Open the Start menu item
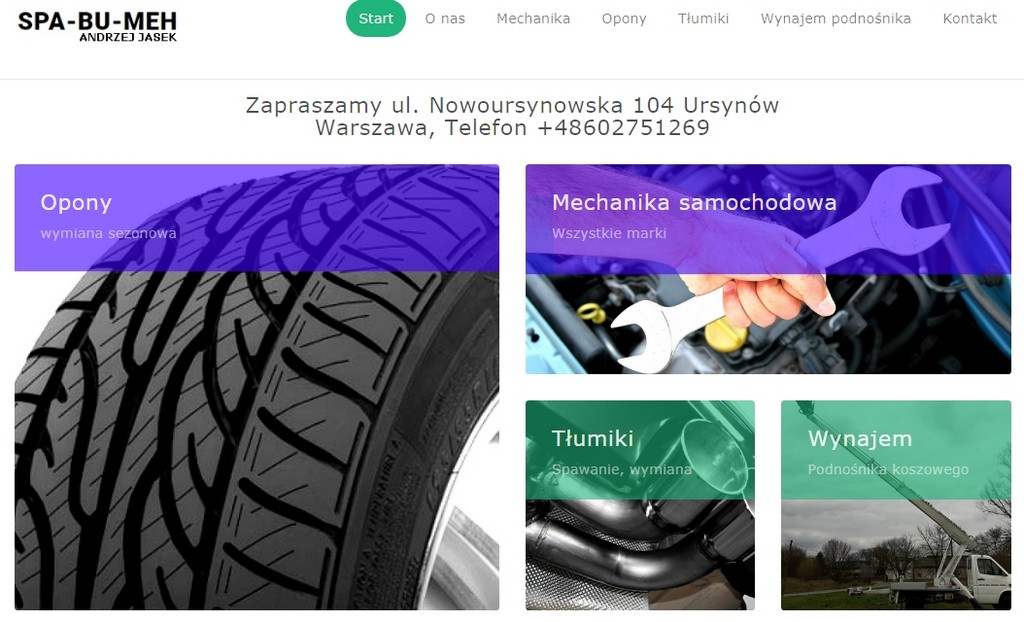1024x622 pixels. 376,18
